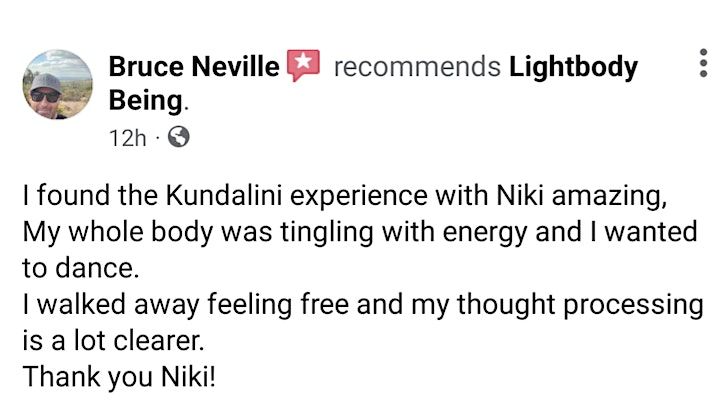Click the name Bruce Neville
This screenshot has width=720, height=414.
coord(194,68)
